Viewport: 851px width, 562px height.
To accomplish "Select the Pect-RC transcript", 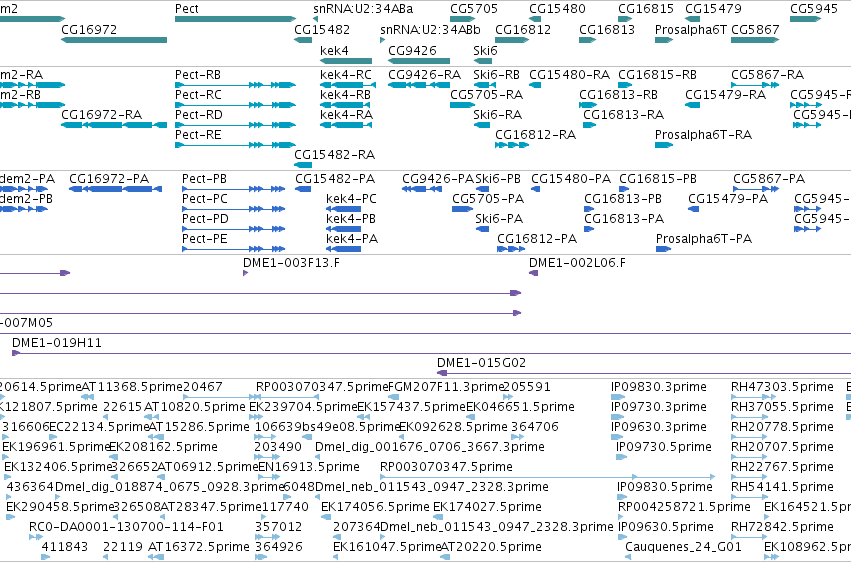I will [236, 105].
